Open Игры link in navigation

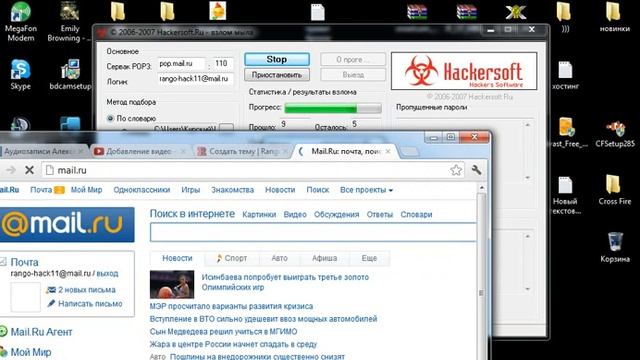pyautogui.click(x=191, y=190)
